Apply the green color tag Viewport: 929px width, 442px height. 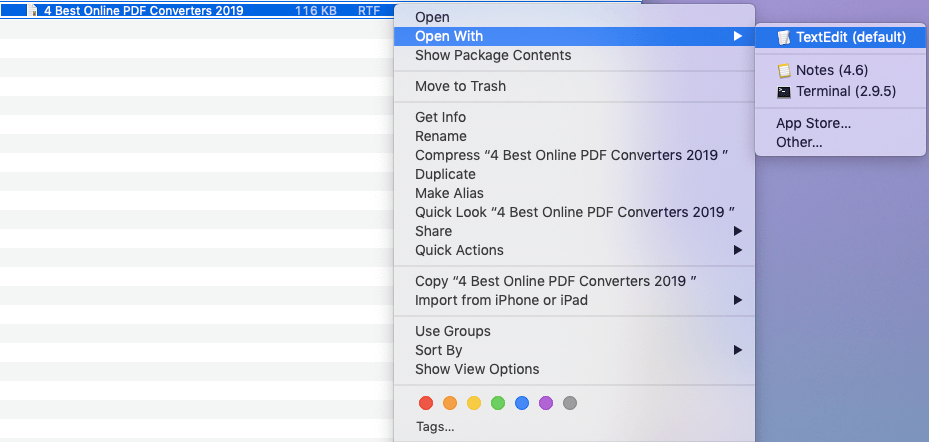tap(498, 403)
